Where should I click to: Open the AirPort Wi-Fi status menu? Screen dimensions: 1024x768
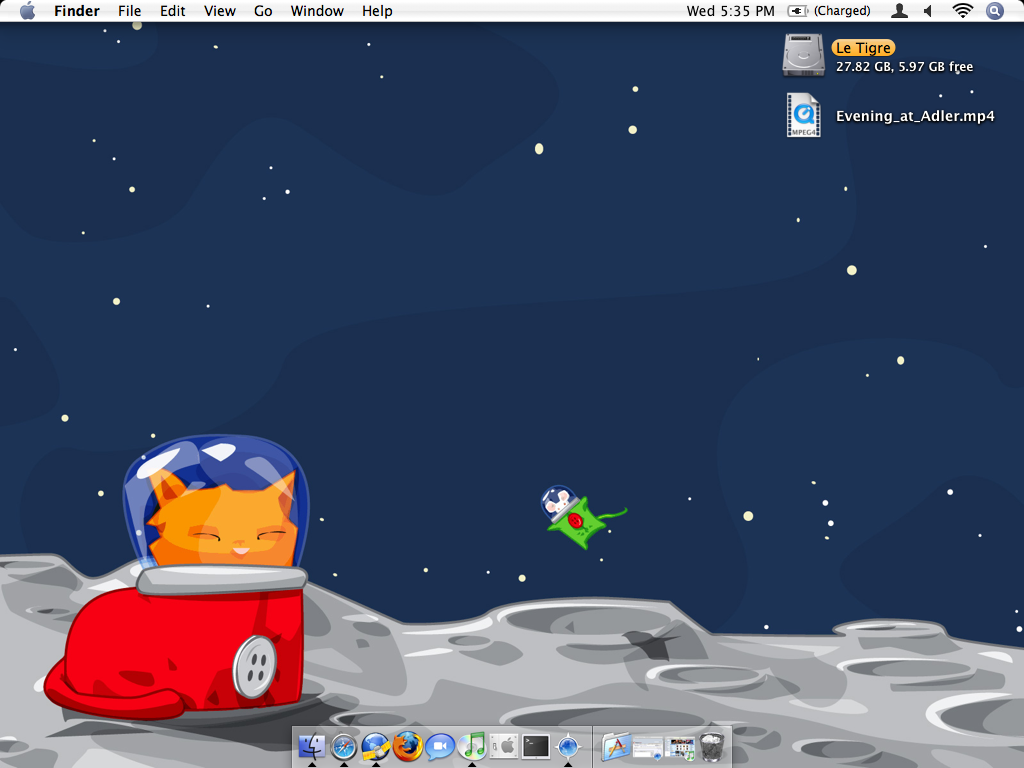(962, 10)
